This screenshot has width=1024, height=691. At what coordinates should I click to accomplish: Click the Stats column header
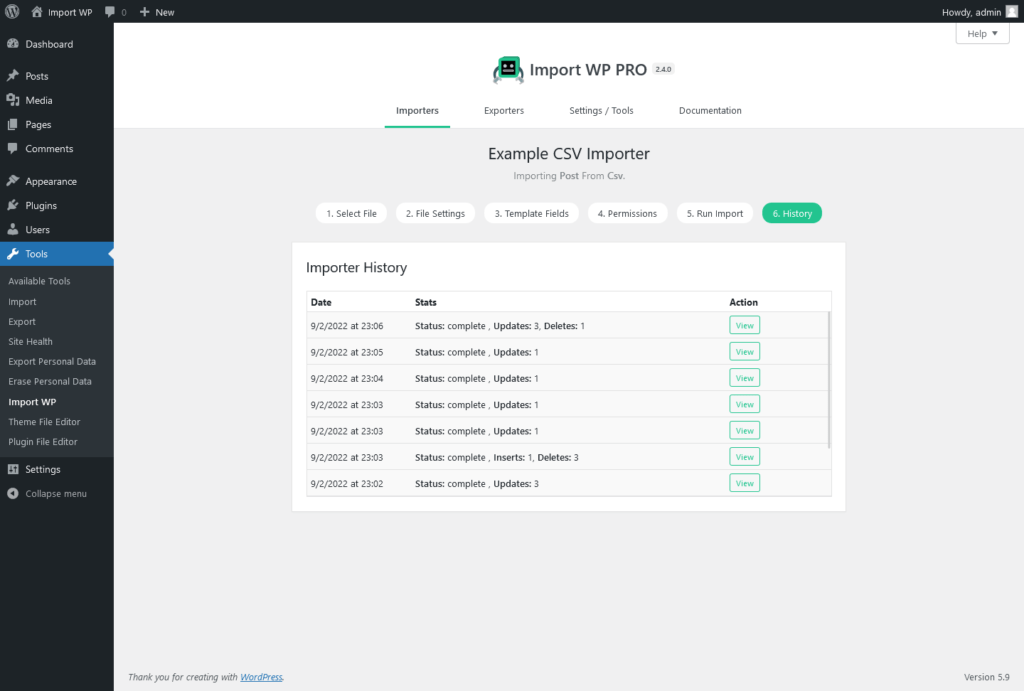click(x=425, y=302)
